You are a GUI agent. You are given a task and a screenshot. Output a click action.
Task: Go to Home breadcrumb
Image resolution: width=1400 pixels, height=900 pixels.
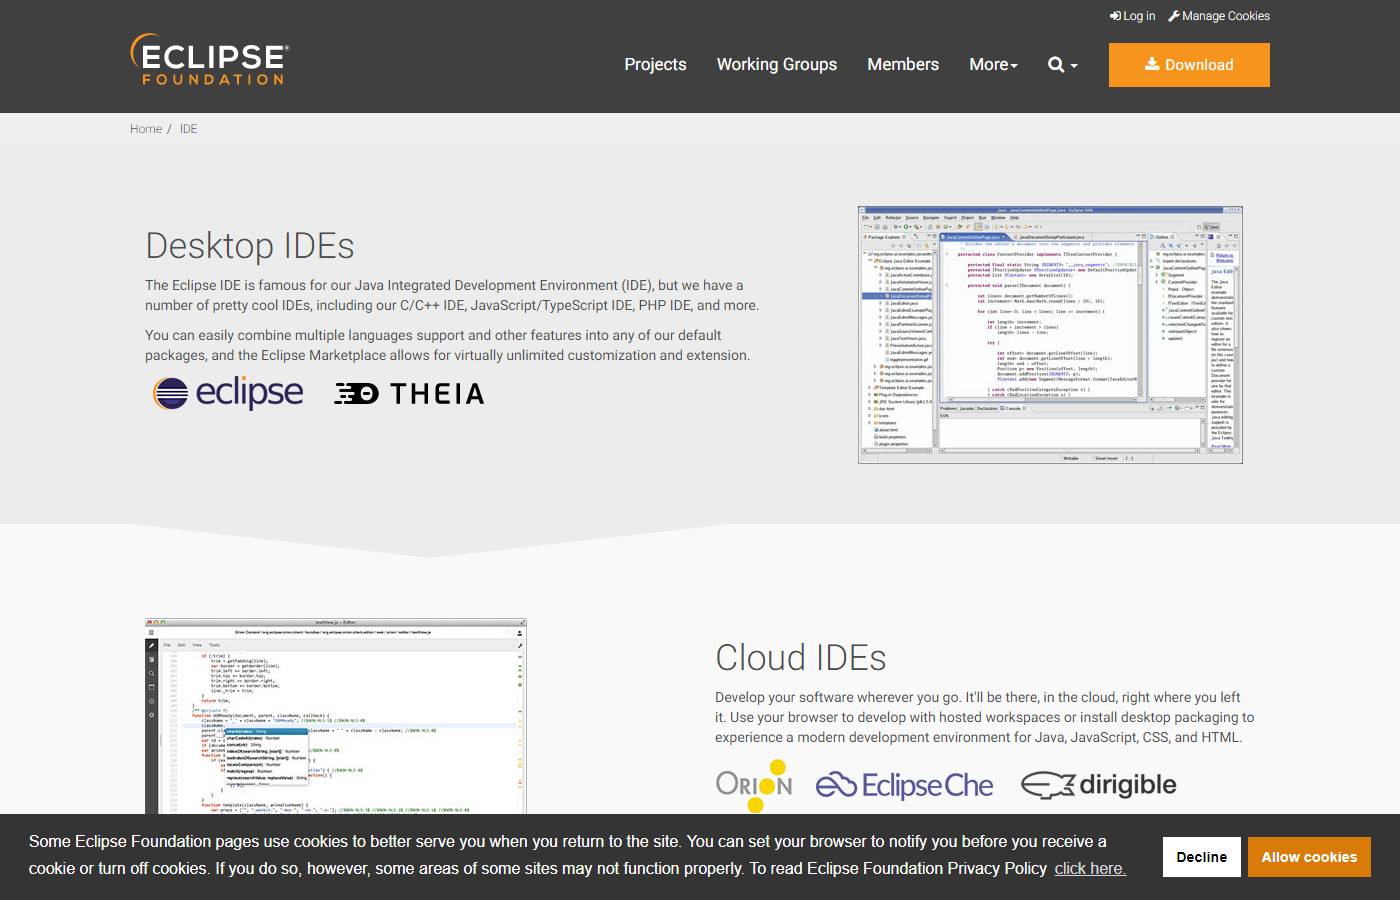pyautogui.click(x=146, y=129)
